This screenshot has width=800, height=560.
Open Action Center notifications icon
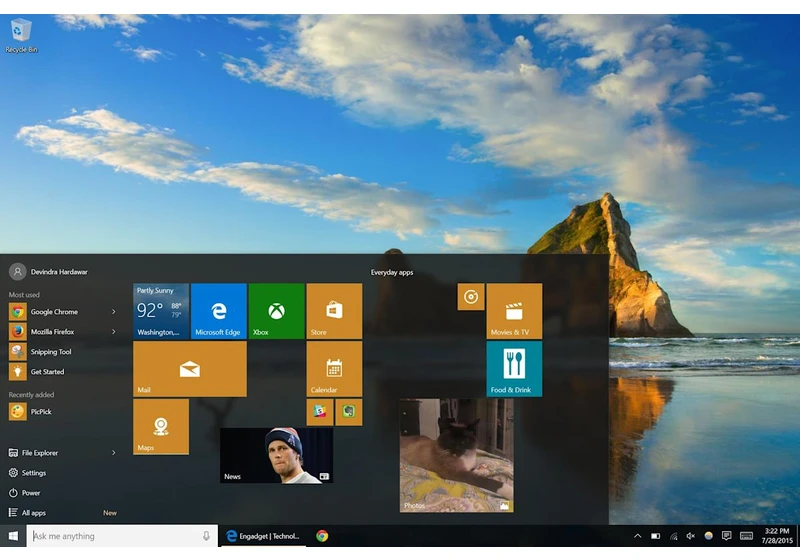click(727, 536)
